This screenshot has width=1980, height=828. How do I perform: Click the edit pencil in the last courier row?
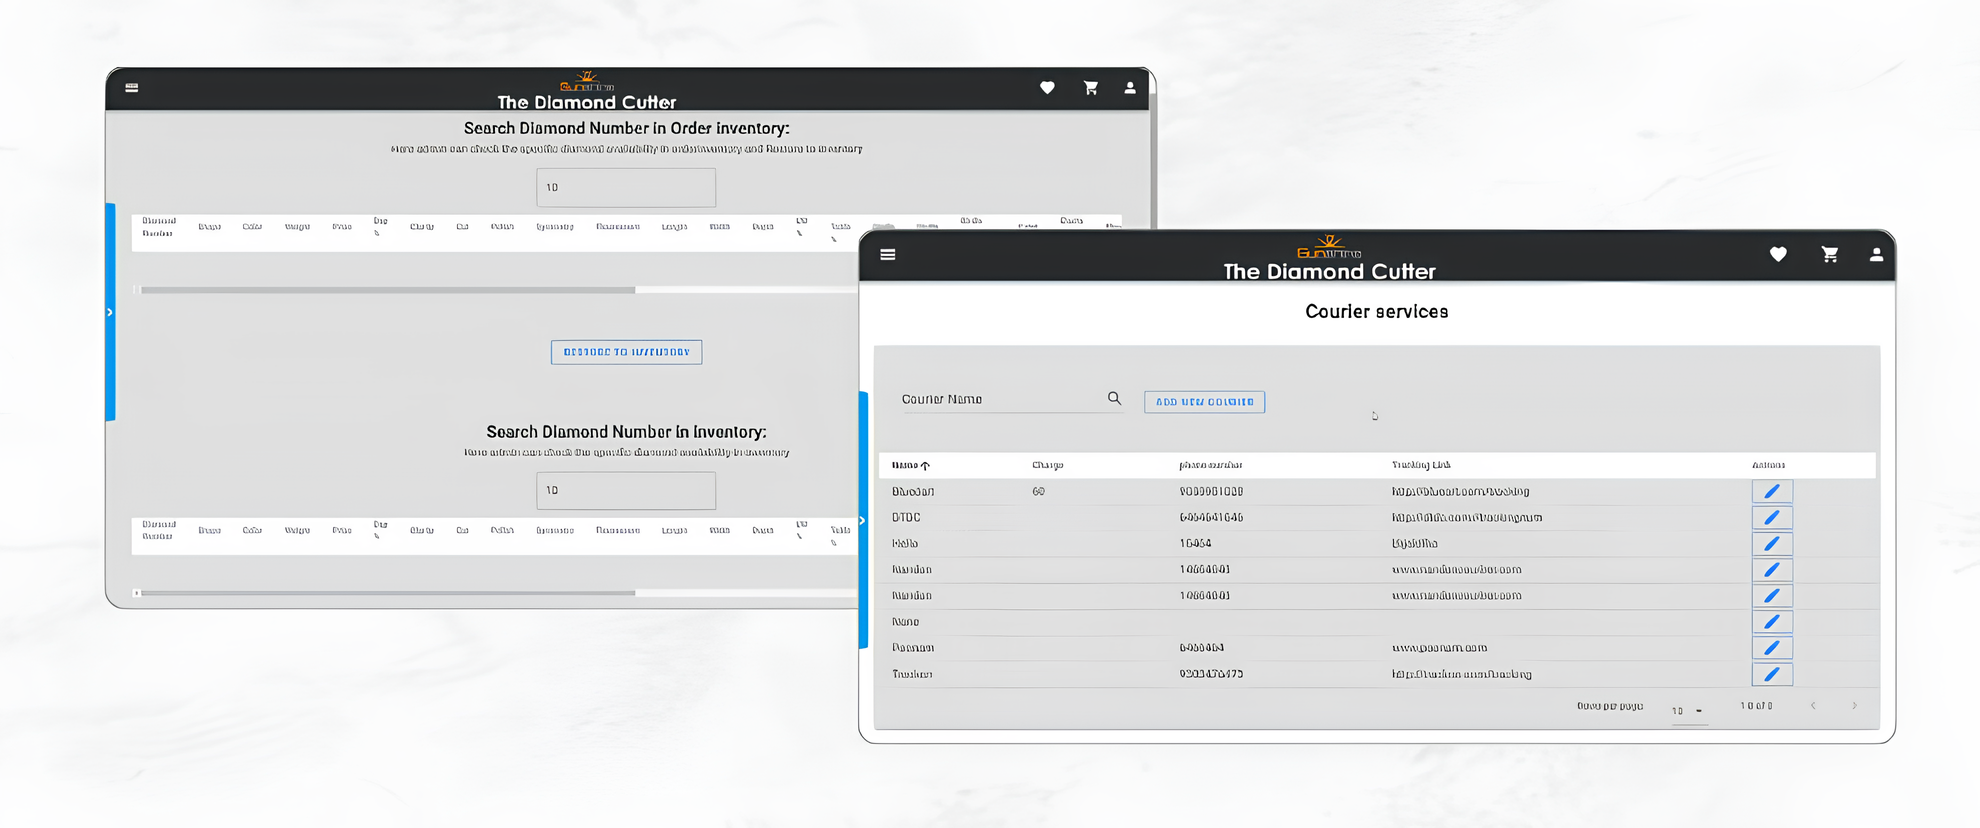pos(1771,674)
